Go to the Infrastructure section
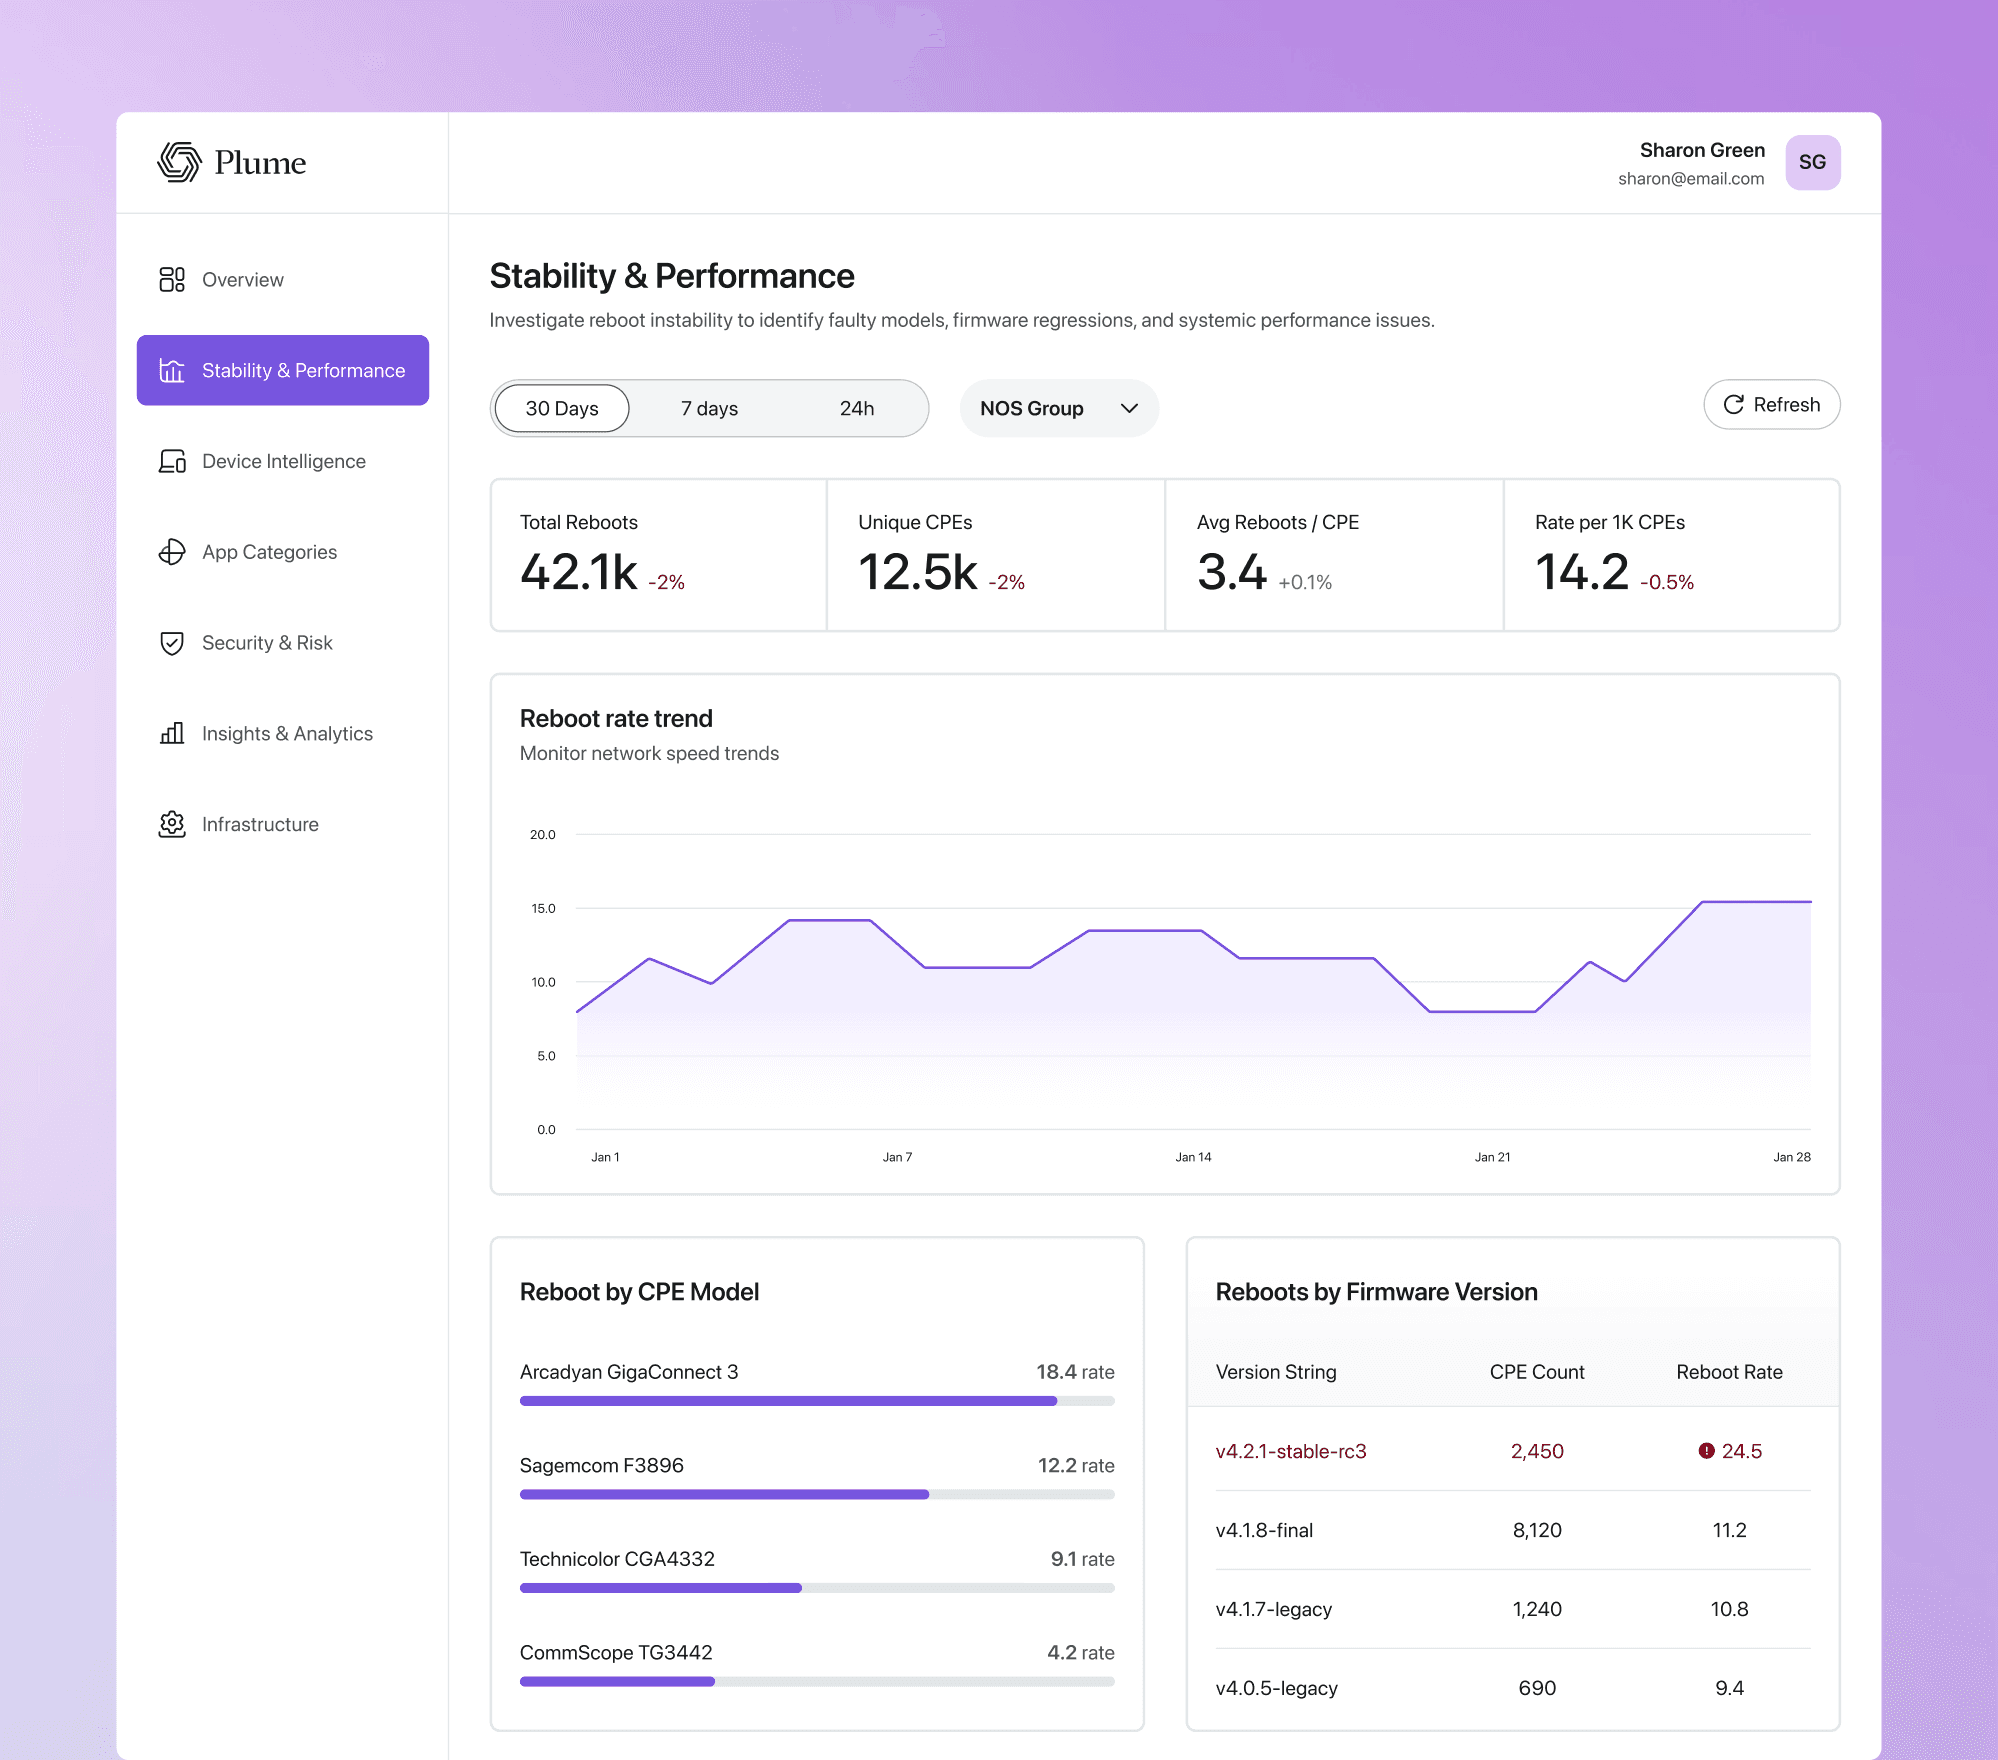The width and height of the screenshot is (1998, 1760). pyautogui.click(x=260, y=824)
